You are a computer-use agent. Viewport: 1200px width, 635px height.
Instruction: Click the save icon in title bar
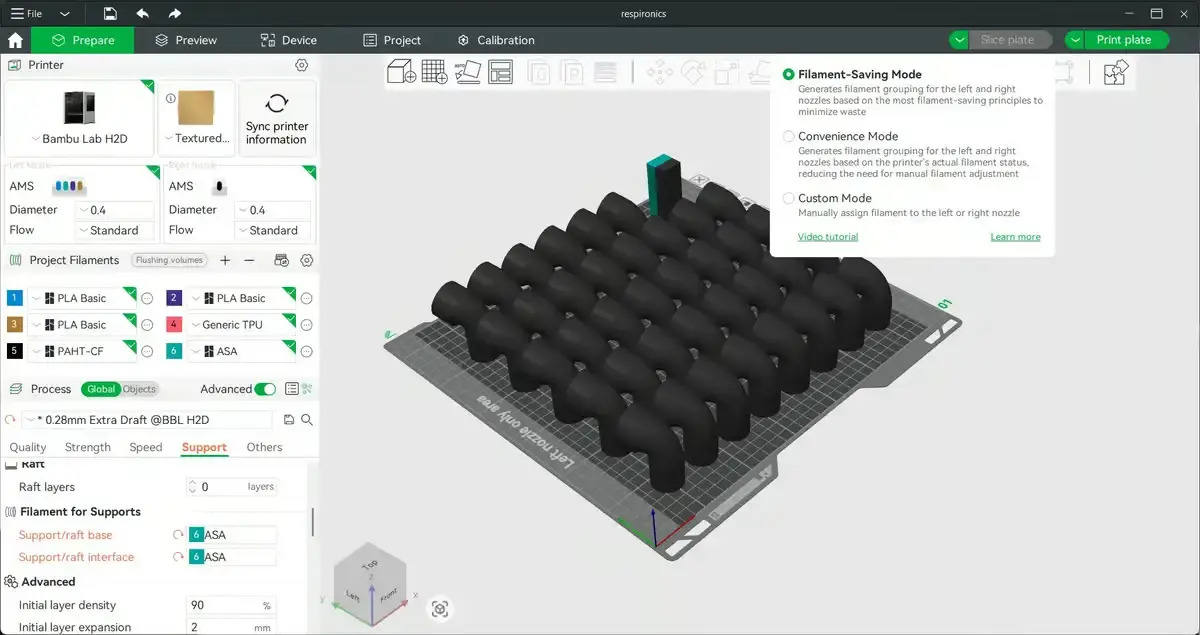point(110,13)
